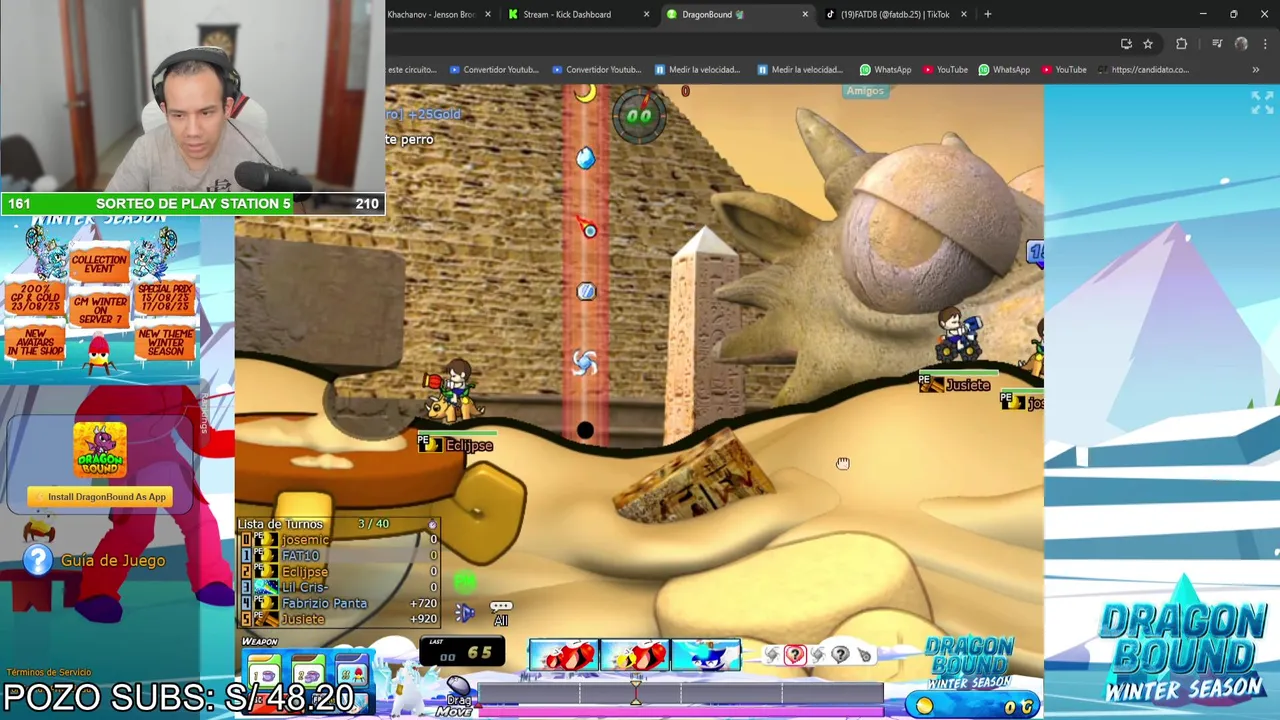The image size is (1280, 720).
Task: Click the Drag Move mouse icon
Action: click(458, 686)
